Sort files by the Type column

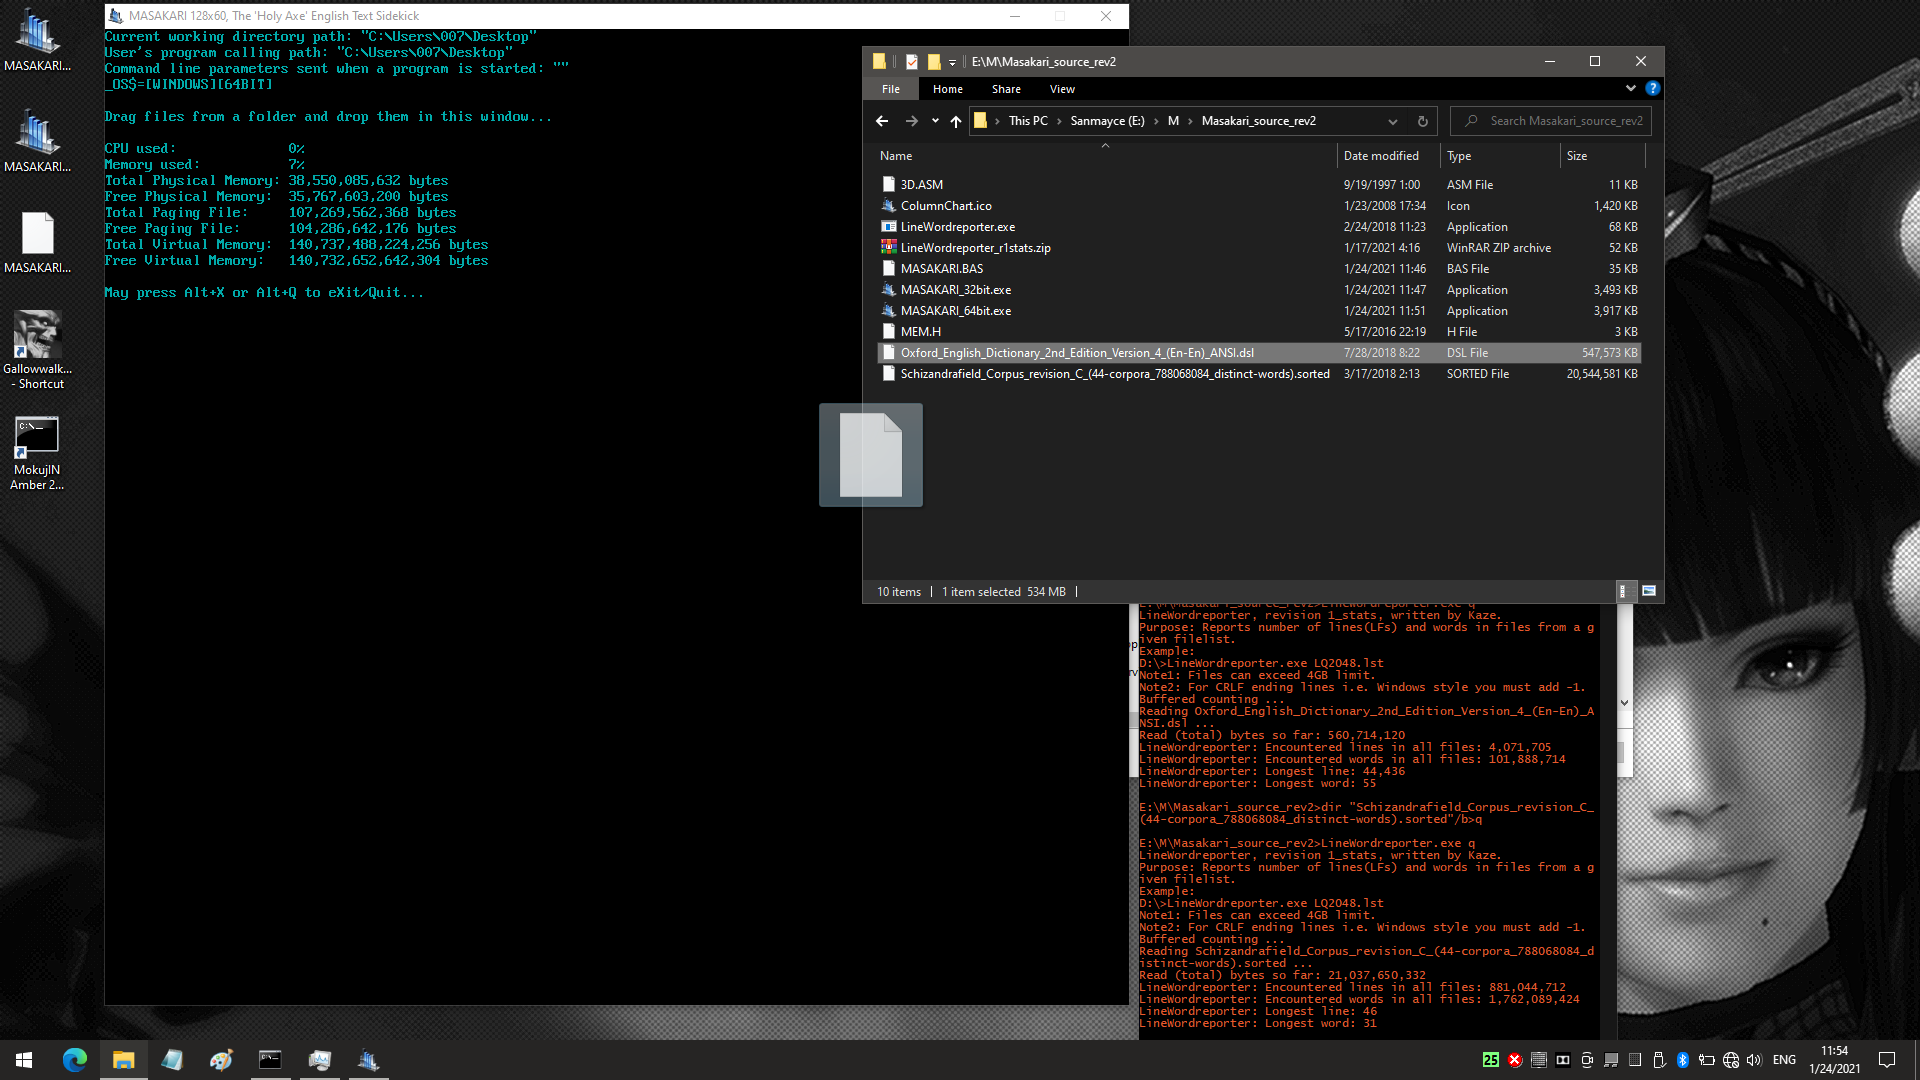click(1500, 156)
